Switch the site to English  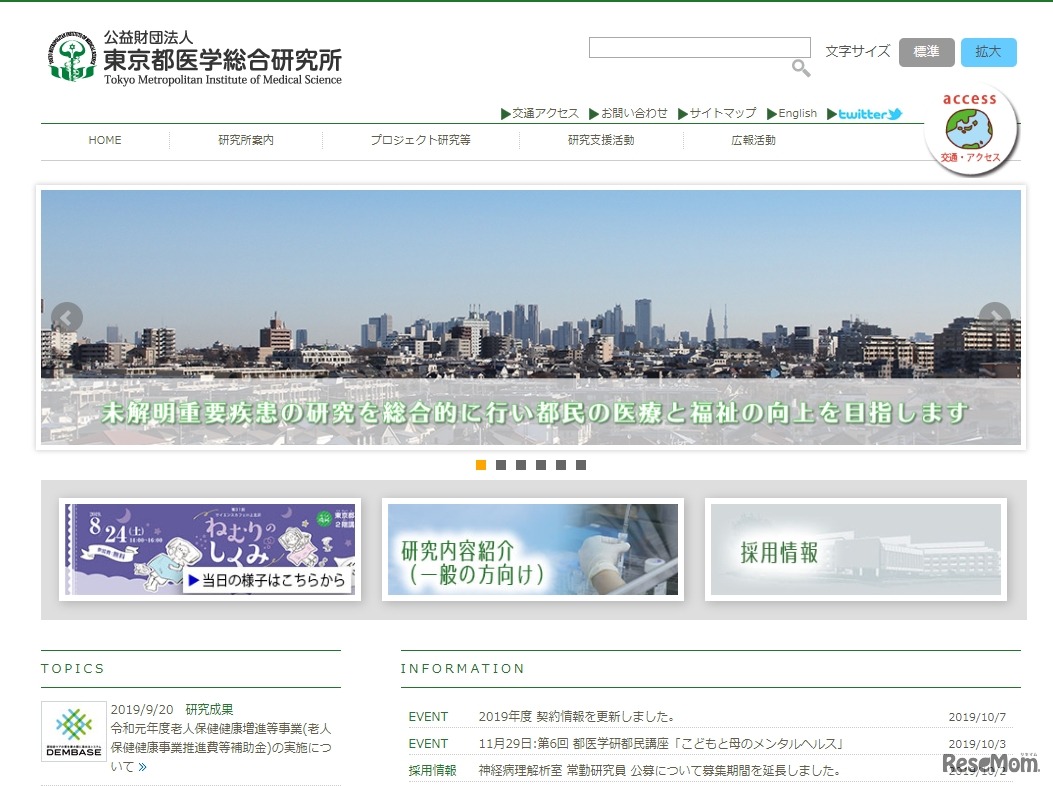pos(791,114)
